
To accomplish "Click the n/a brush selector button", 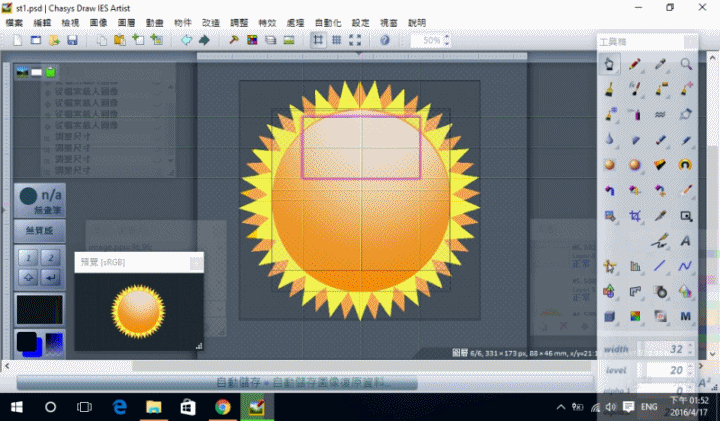I will 40,201.
